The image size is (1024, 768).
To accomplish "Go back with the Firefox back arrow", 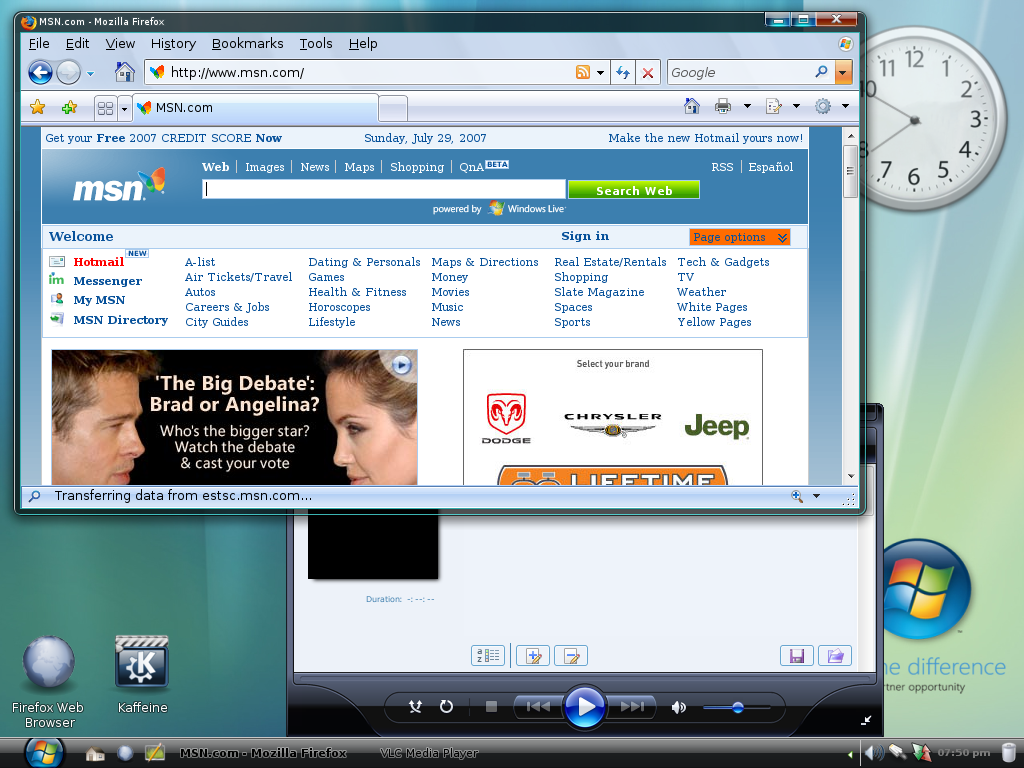I will 40,72.
